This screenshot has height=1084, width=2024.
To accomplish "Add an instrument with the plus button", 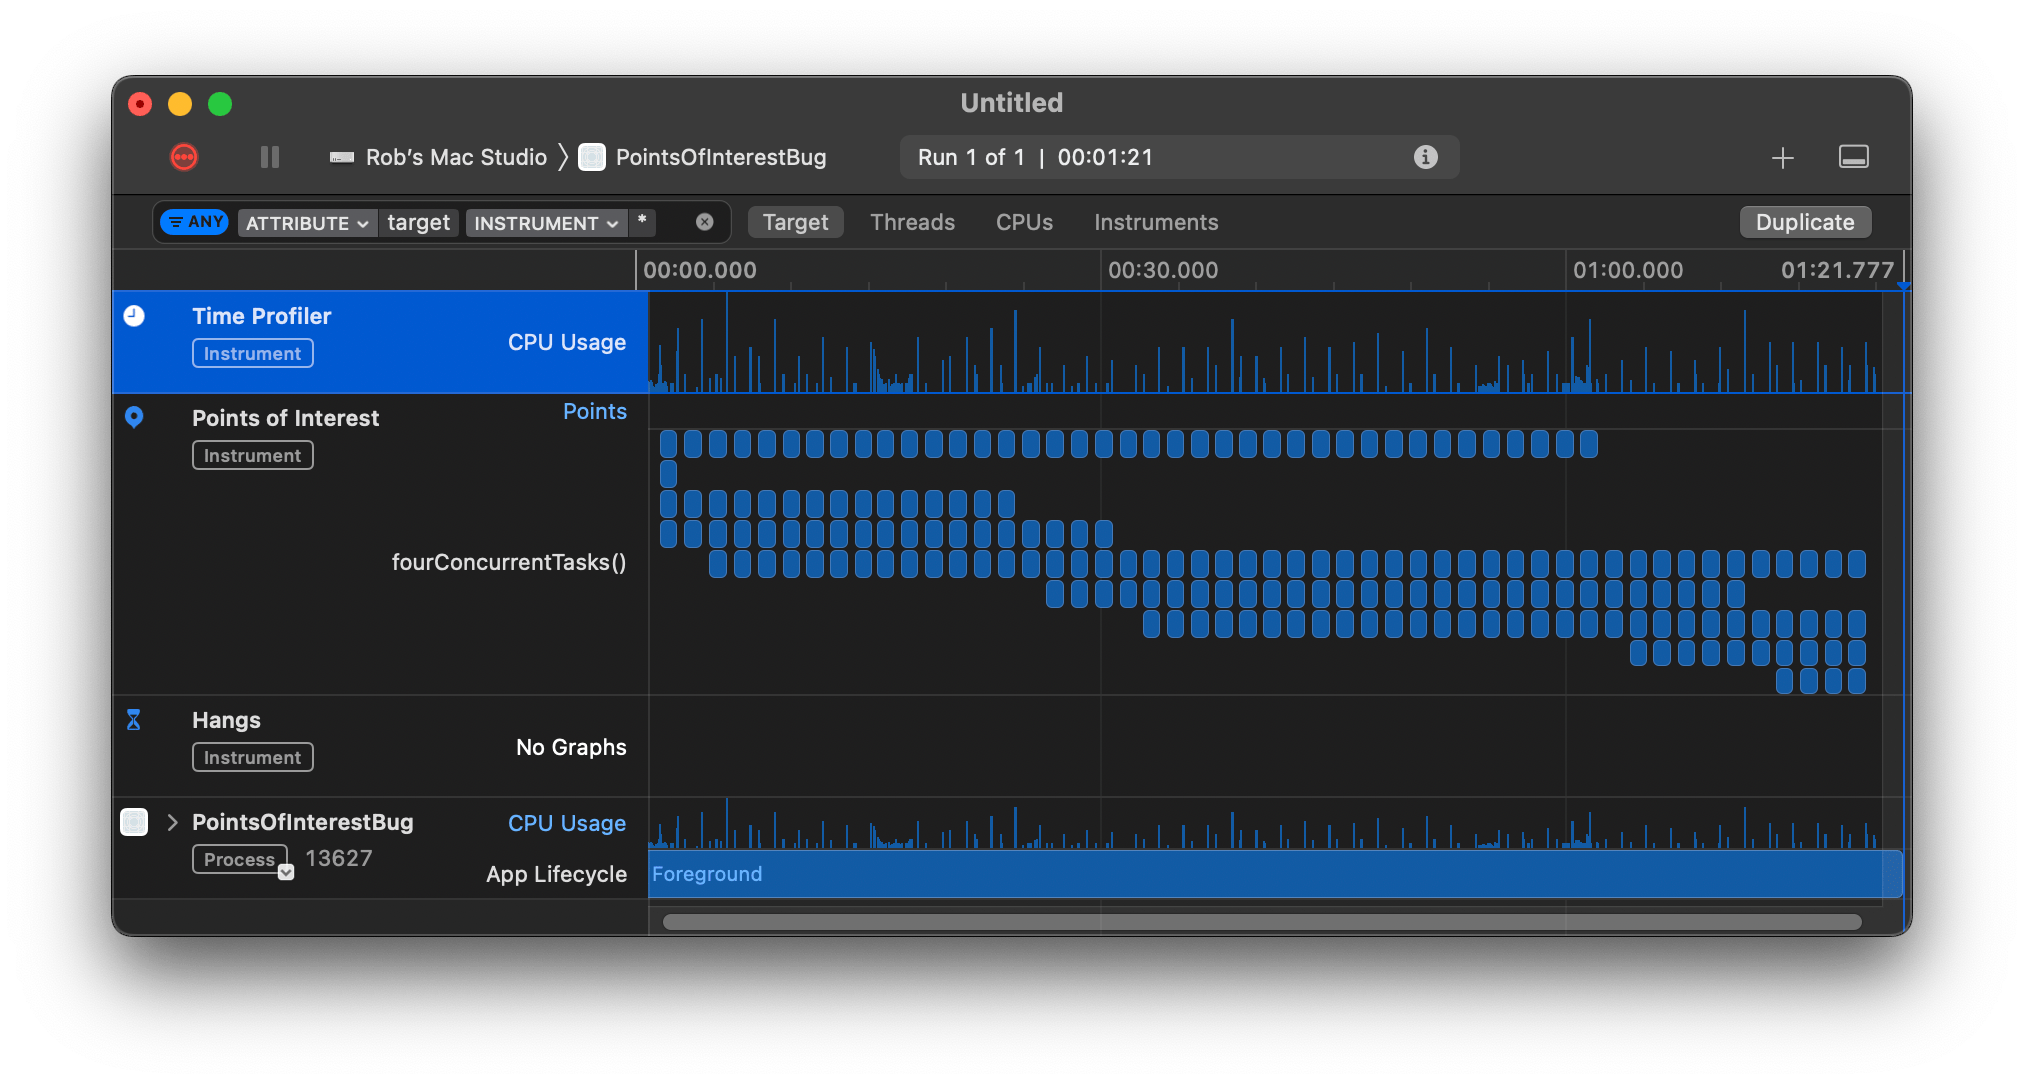I will tap(1782, 157).
